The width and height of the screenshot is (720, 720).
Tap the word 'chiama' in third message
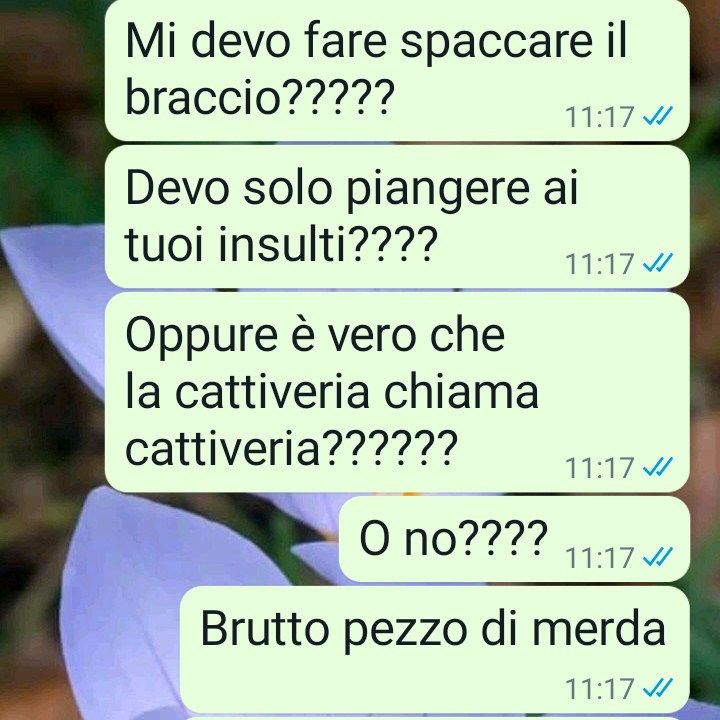pos(461,391)
